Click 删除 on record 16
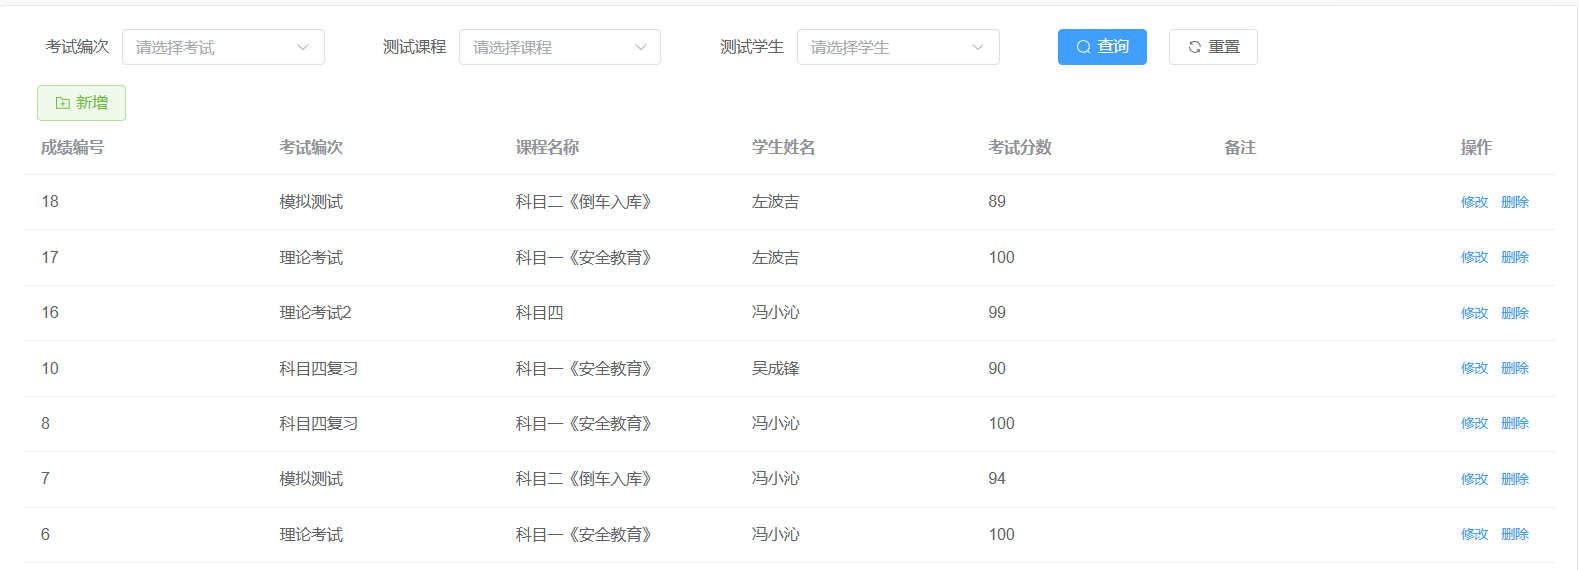The height and width of the screenshot is (570, 1579). [x=1515, y=313]
